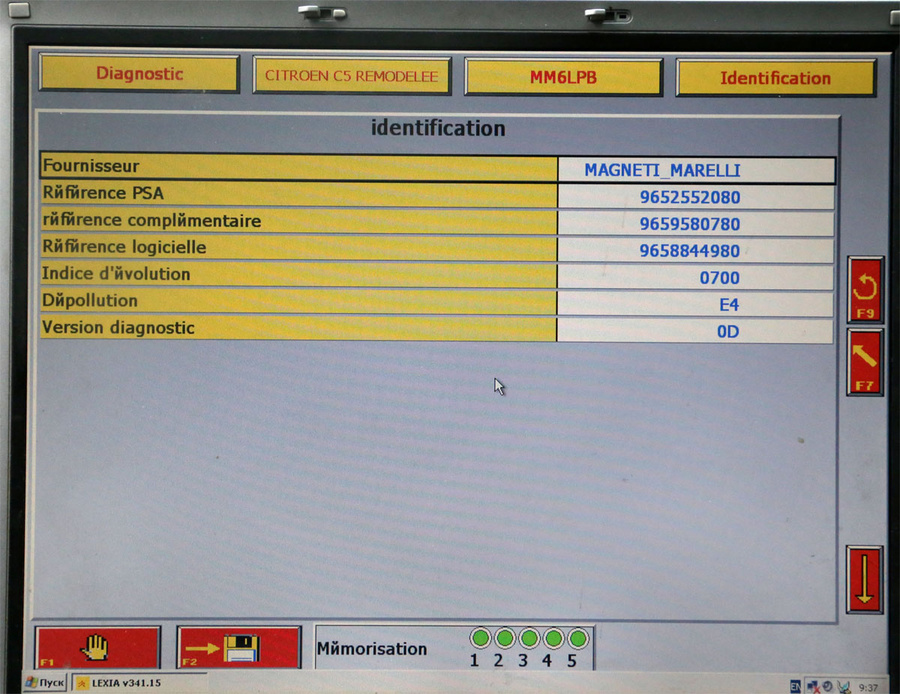Screen dimensions: 900x694
Task: Toggle memorisation indicator 4
Action: [x=553, y=638]
